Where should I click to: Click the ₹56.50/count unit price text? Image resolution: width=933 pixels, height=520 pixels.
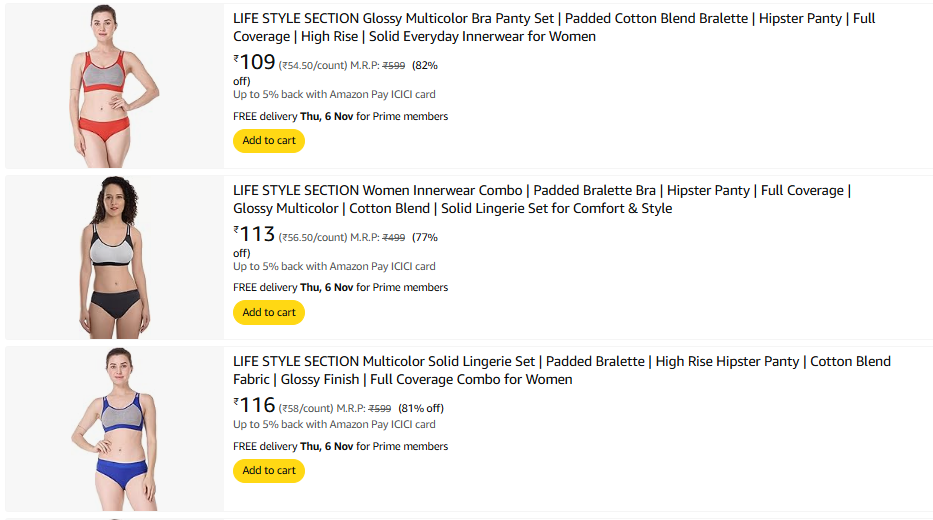313,238
